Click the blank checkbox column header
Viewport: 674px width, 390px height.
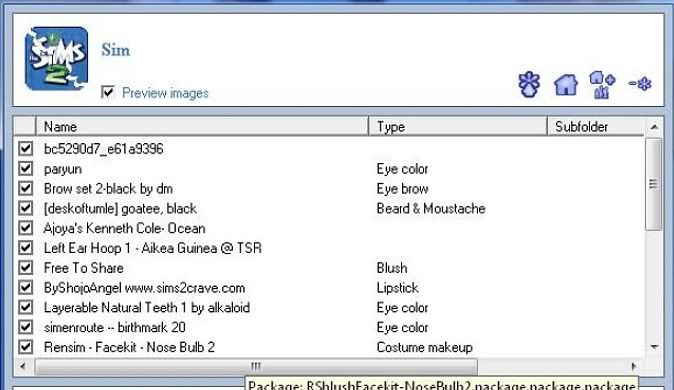click(x=25, y=126)
